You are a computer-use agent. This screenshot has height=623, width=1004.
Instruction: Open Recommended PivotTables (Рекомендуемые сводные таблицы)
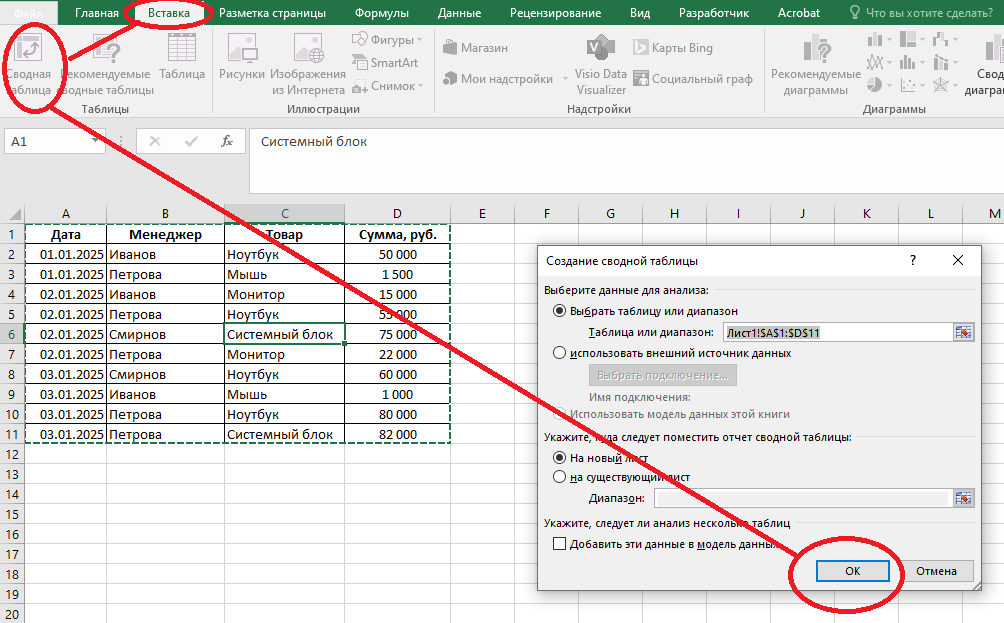[108, 64]
